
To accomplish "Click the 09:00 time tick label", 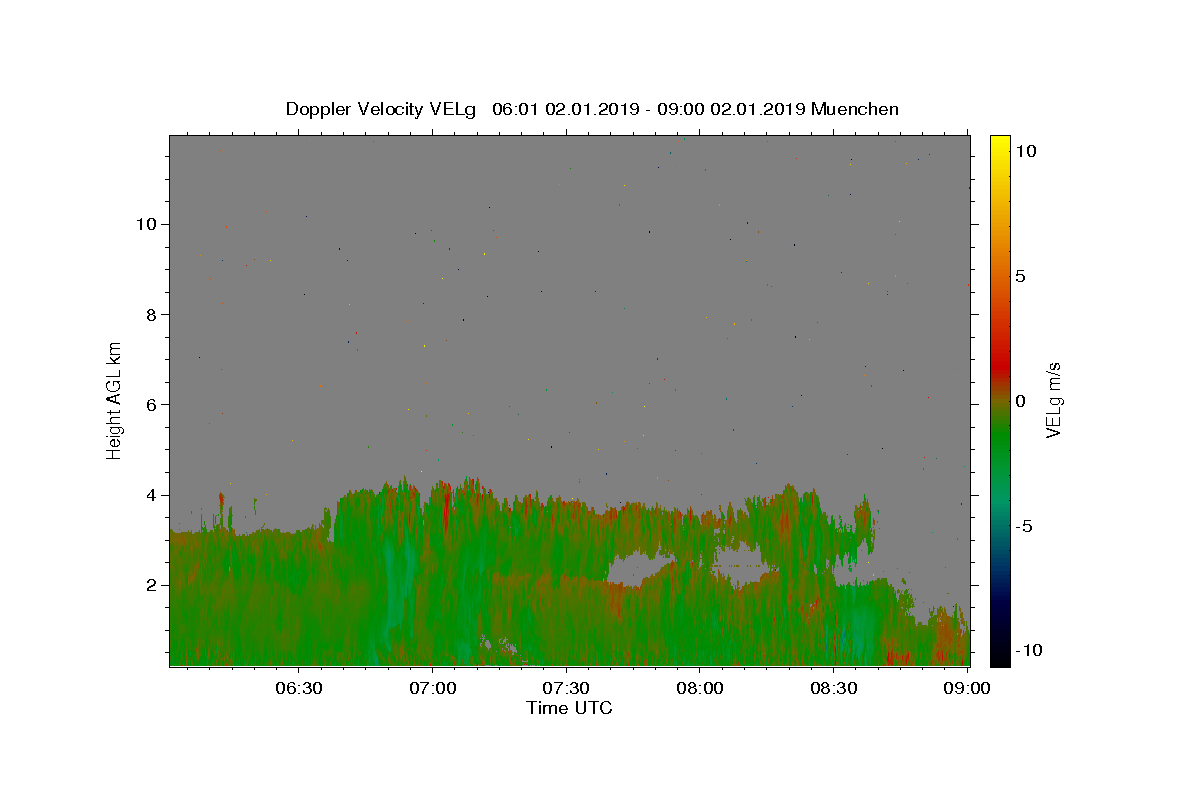I will click(x=968, y=688).
